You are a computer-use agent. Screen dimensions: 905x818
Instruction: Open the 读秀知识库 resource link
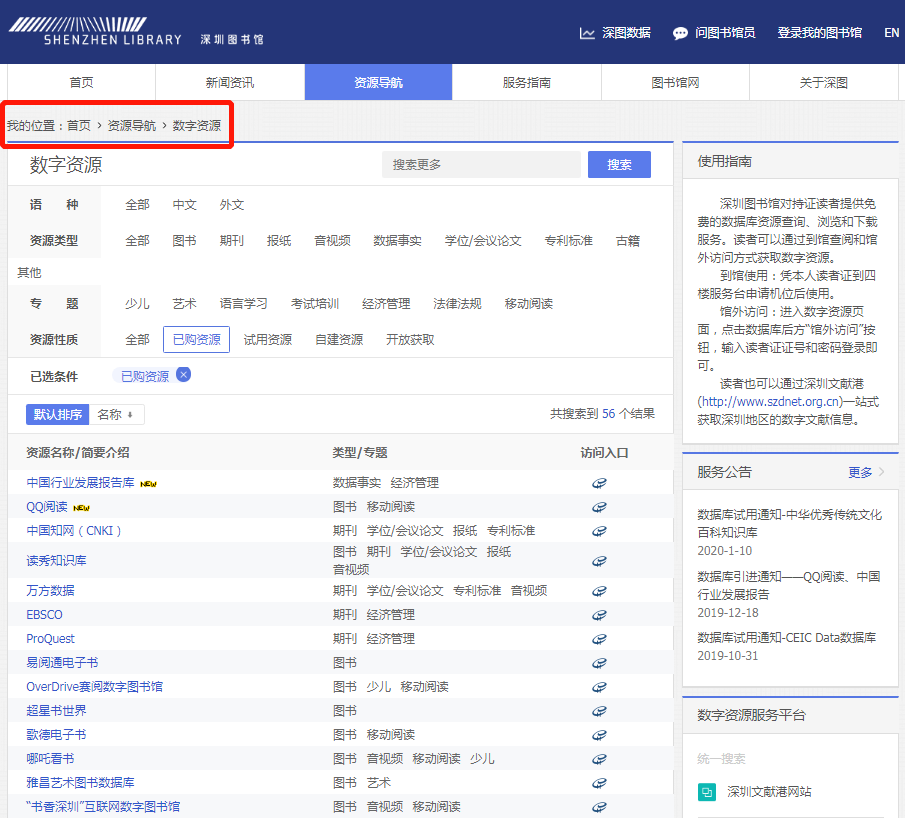click(x=57, y=561)
